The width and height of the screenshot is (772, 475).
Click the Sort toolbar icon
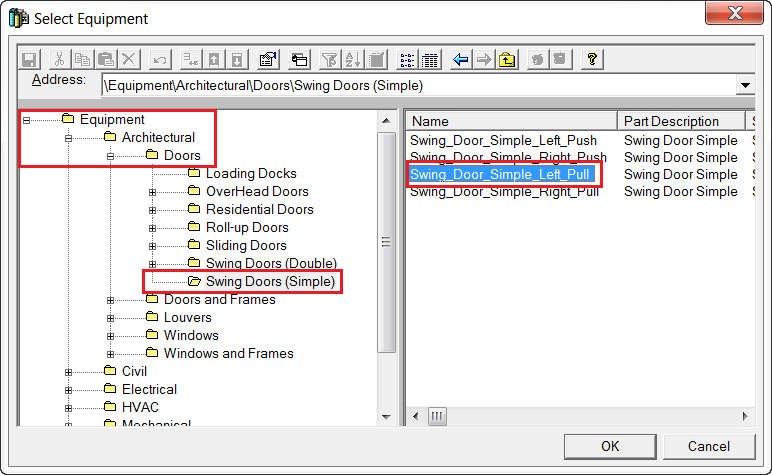(351, 59)
